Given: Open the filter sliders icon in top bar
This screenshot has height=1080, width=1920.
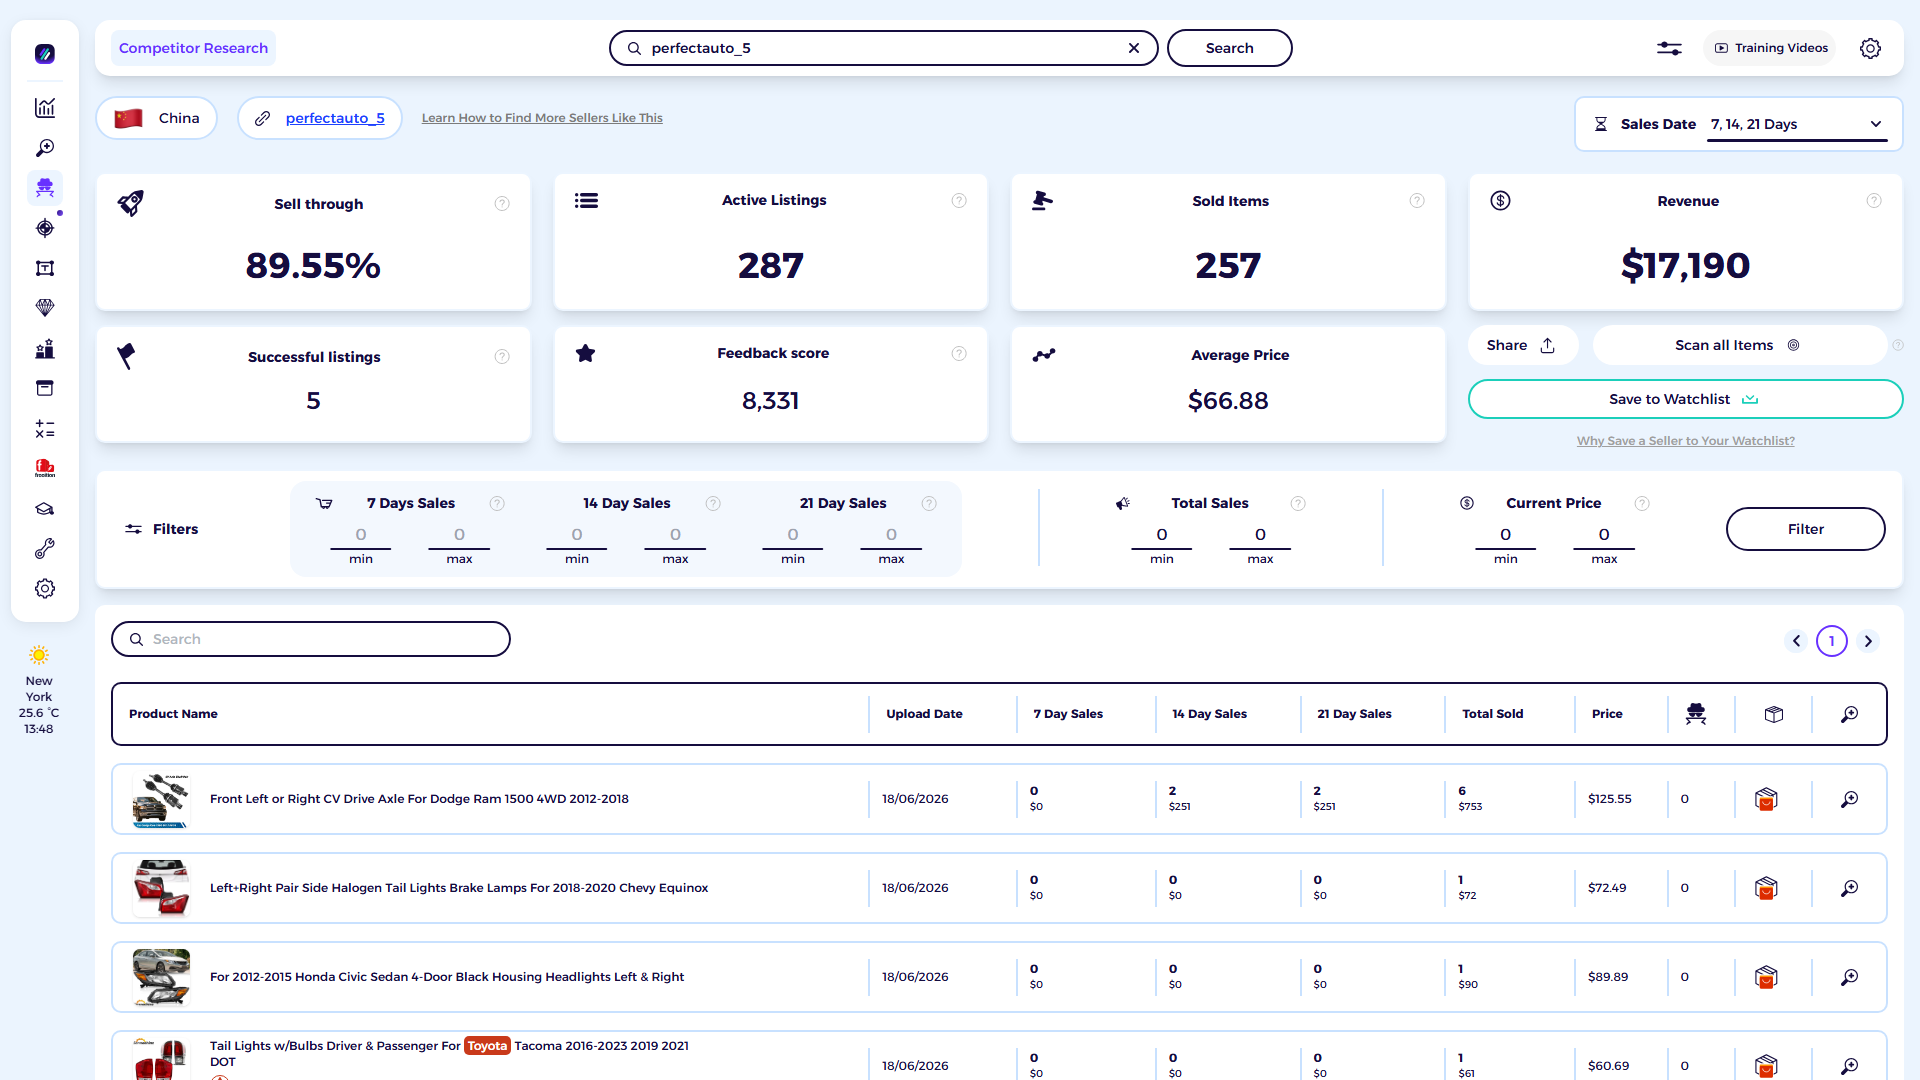Looking at the screenshot, I should click(1669, 48).
